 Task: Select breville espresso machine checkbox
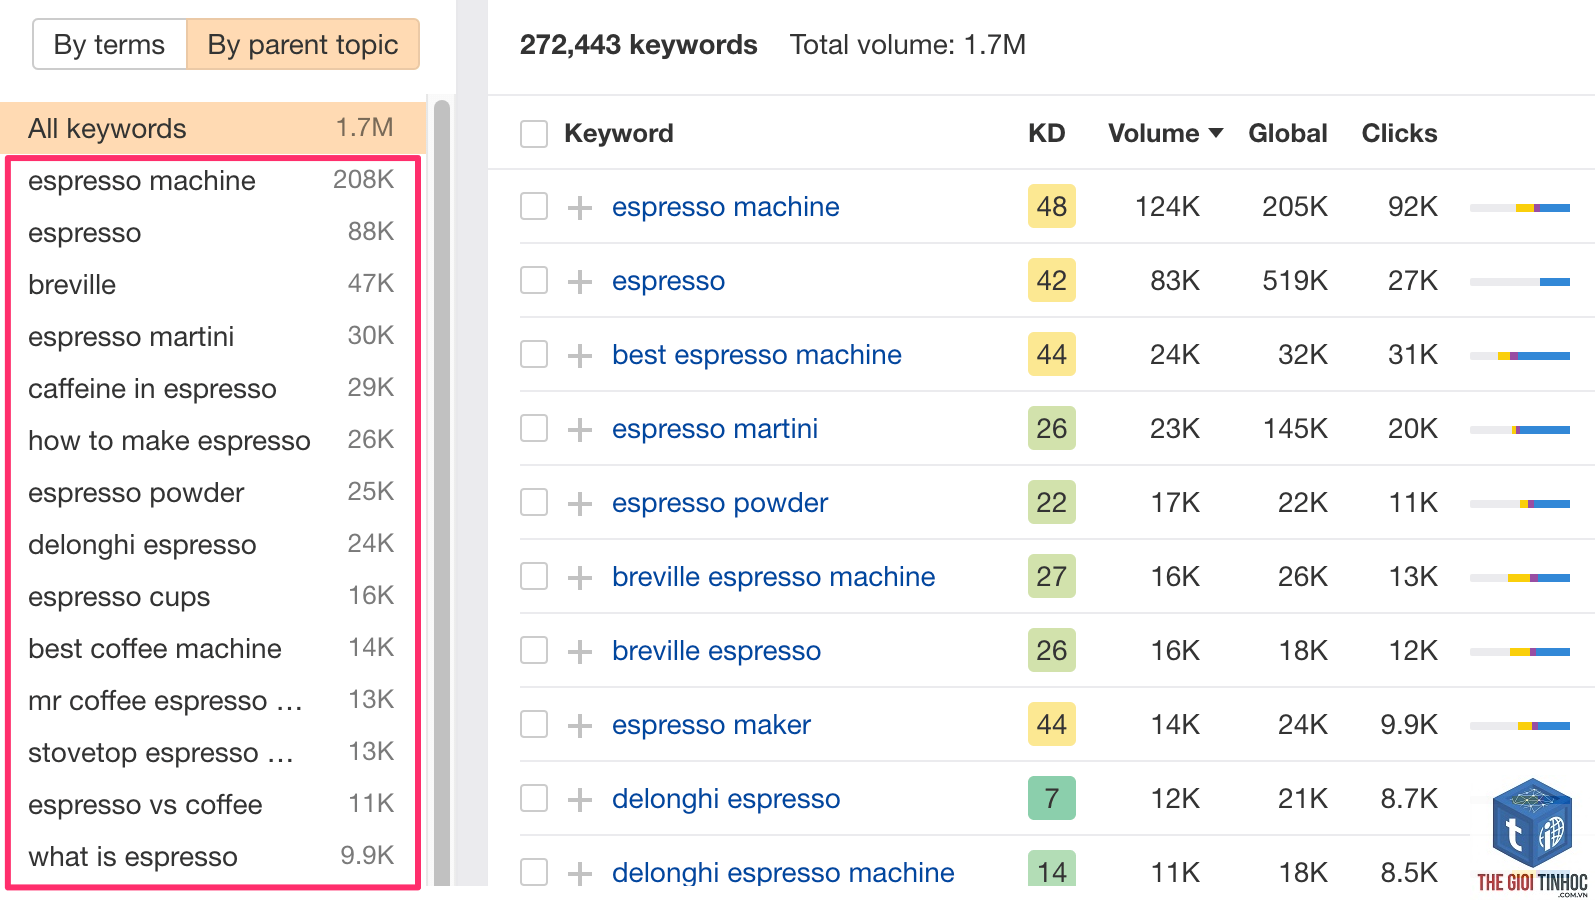(534, 576)
